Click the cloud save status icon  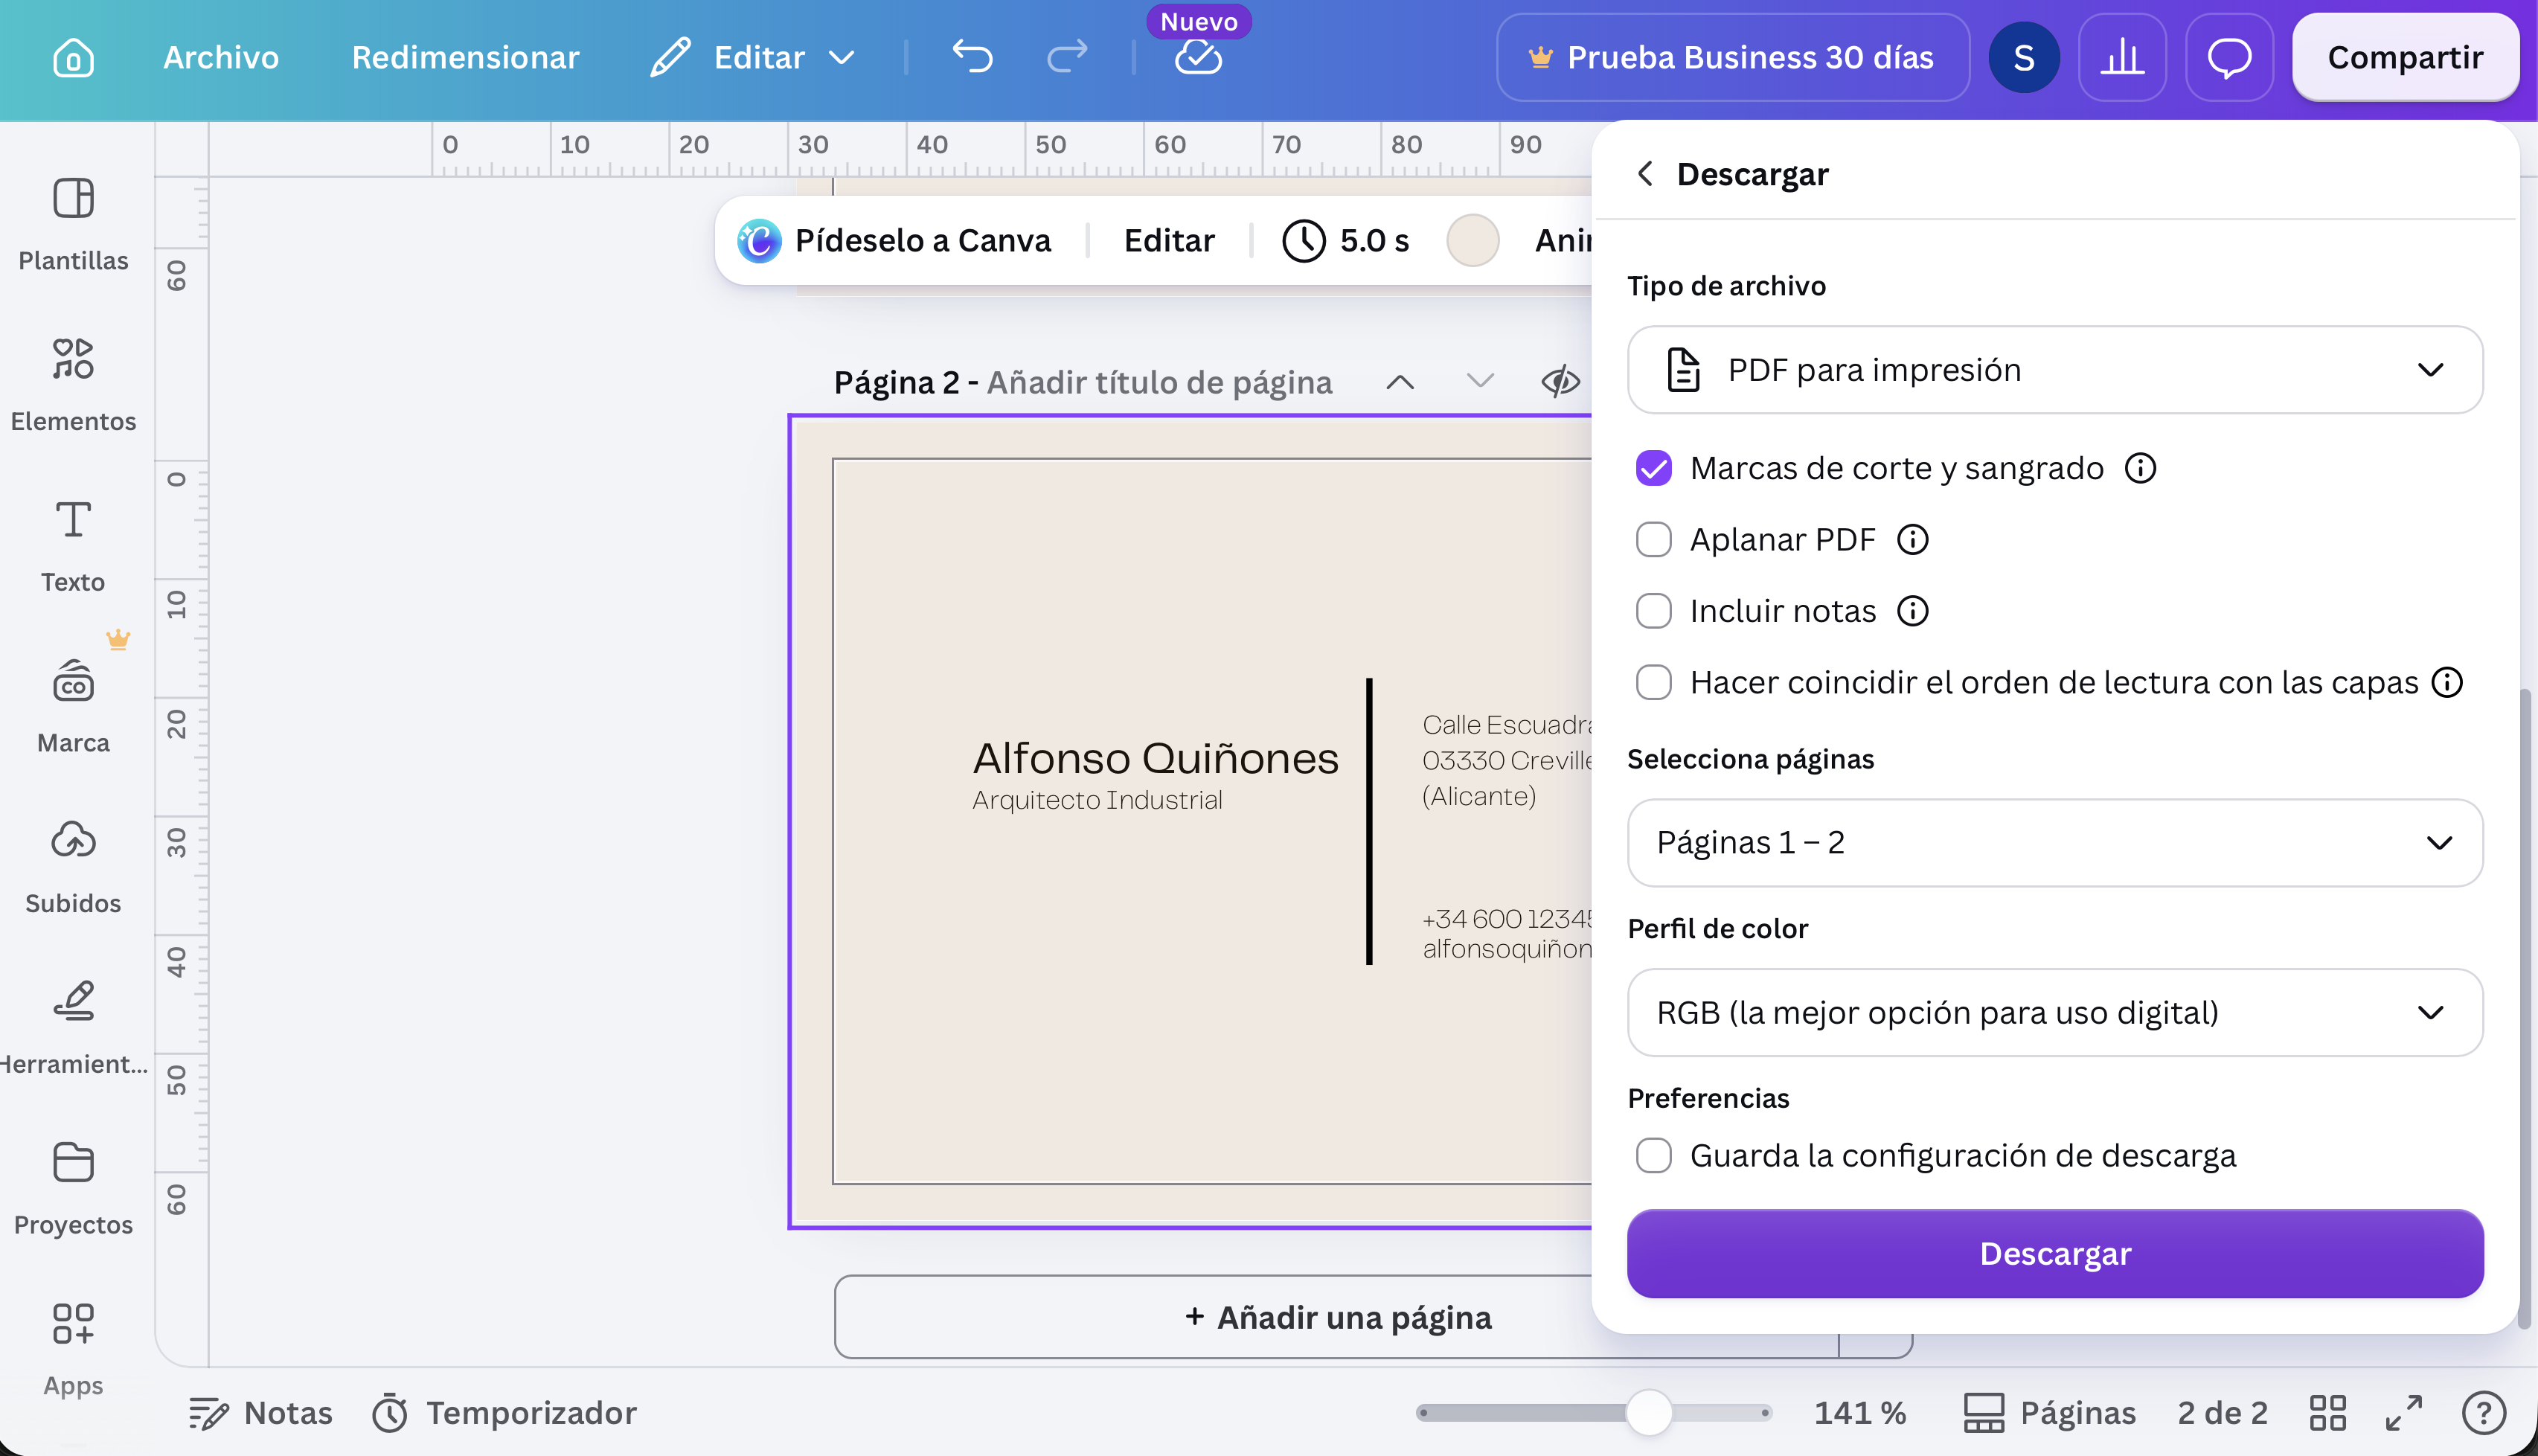point(1198,57)
